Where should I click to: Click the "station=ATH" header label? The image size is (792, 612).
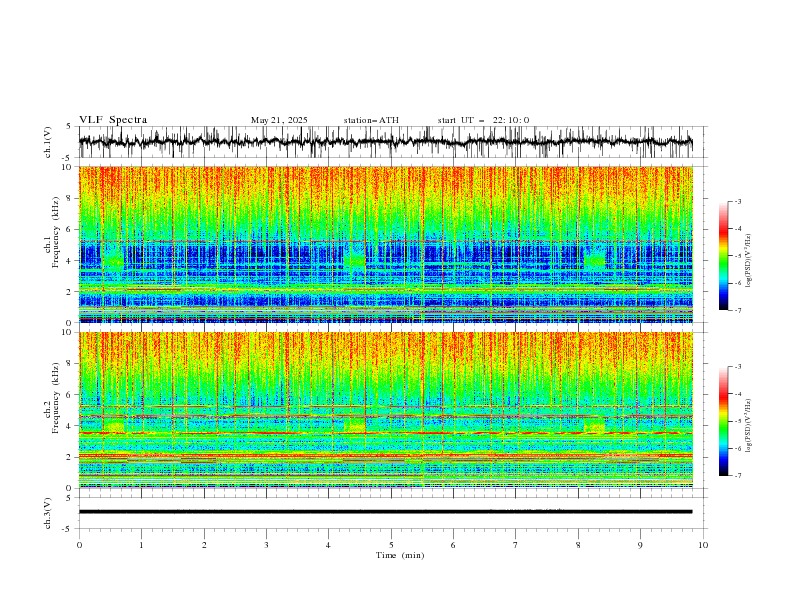[x=371, y=120]
